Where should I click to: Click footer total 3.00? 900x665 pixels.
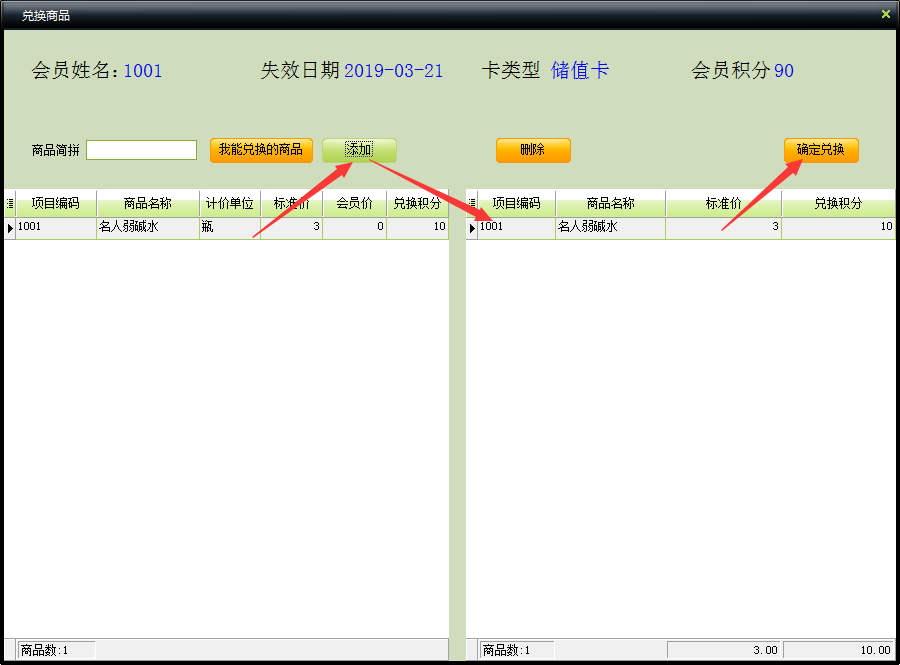tap(723, 650)
